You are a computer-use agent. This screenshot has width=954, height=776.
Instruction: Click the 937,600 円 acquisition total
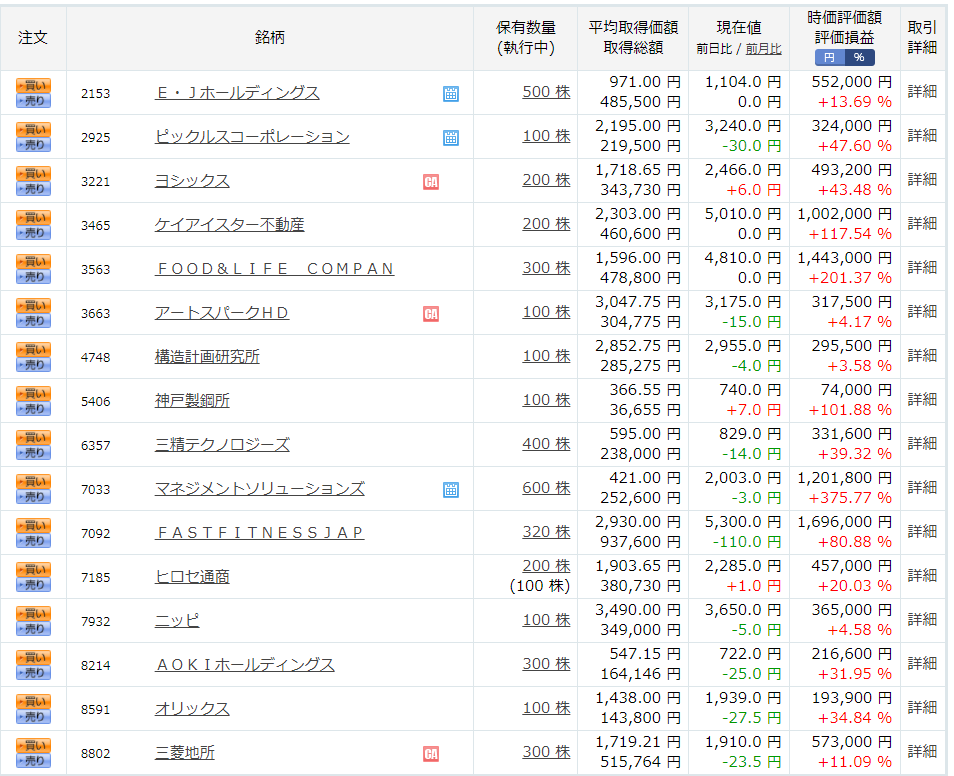640,542
